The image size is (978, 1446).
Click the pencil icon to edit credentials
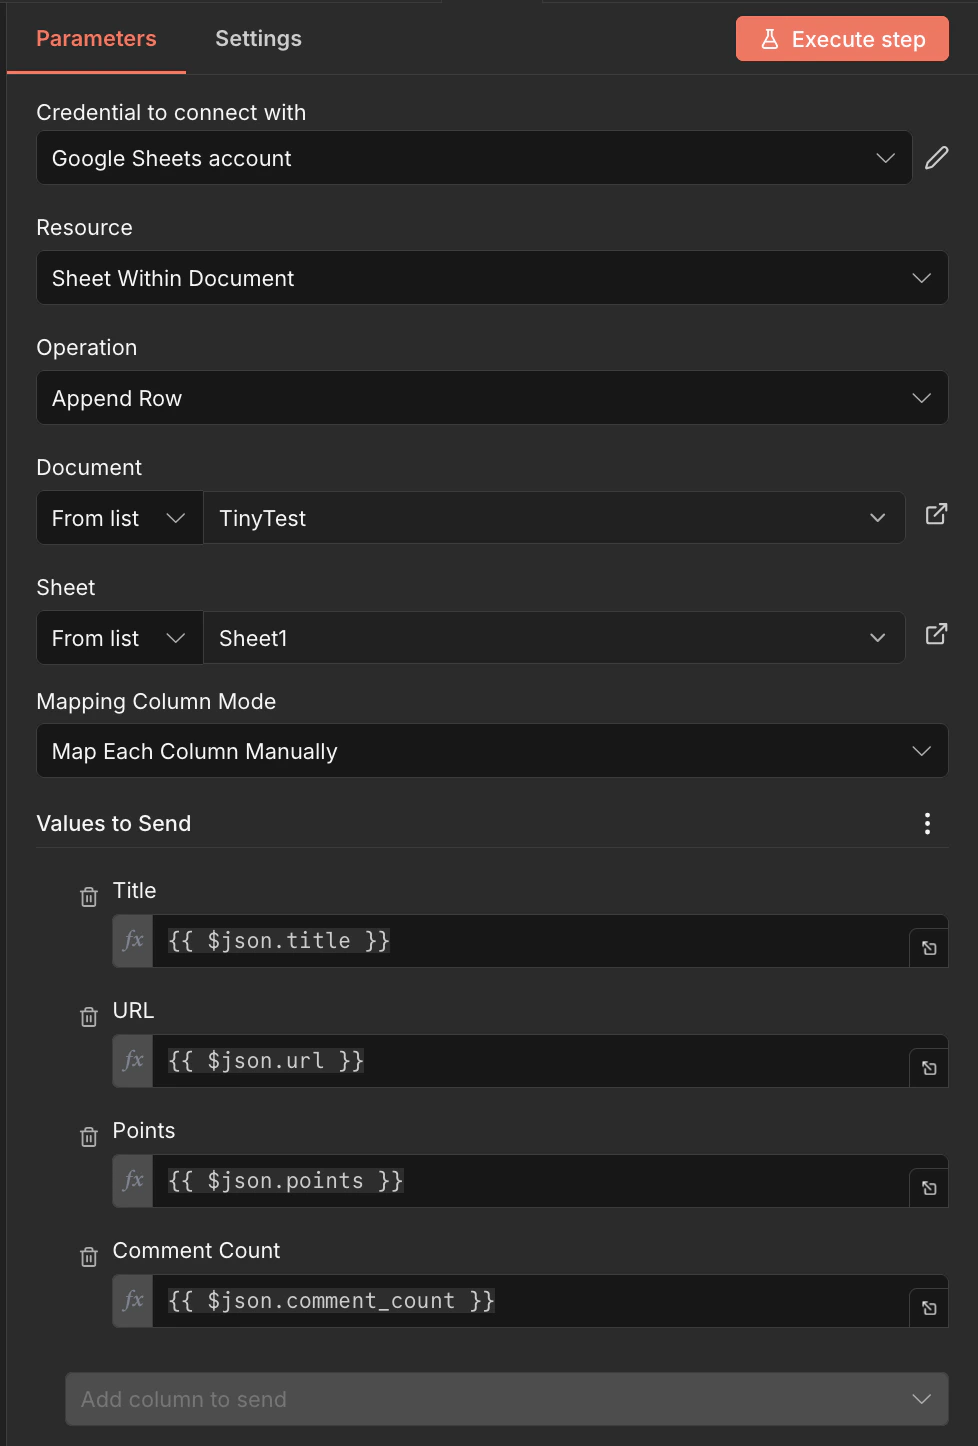pyautogui.click(x=936, y=157)
